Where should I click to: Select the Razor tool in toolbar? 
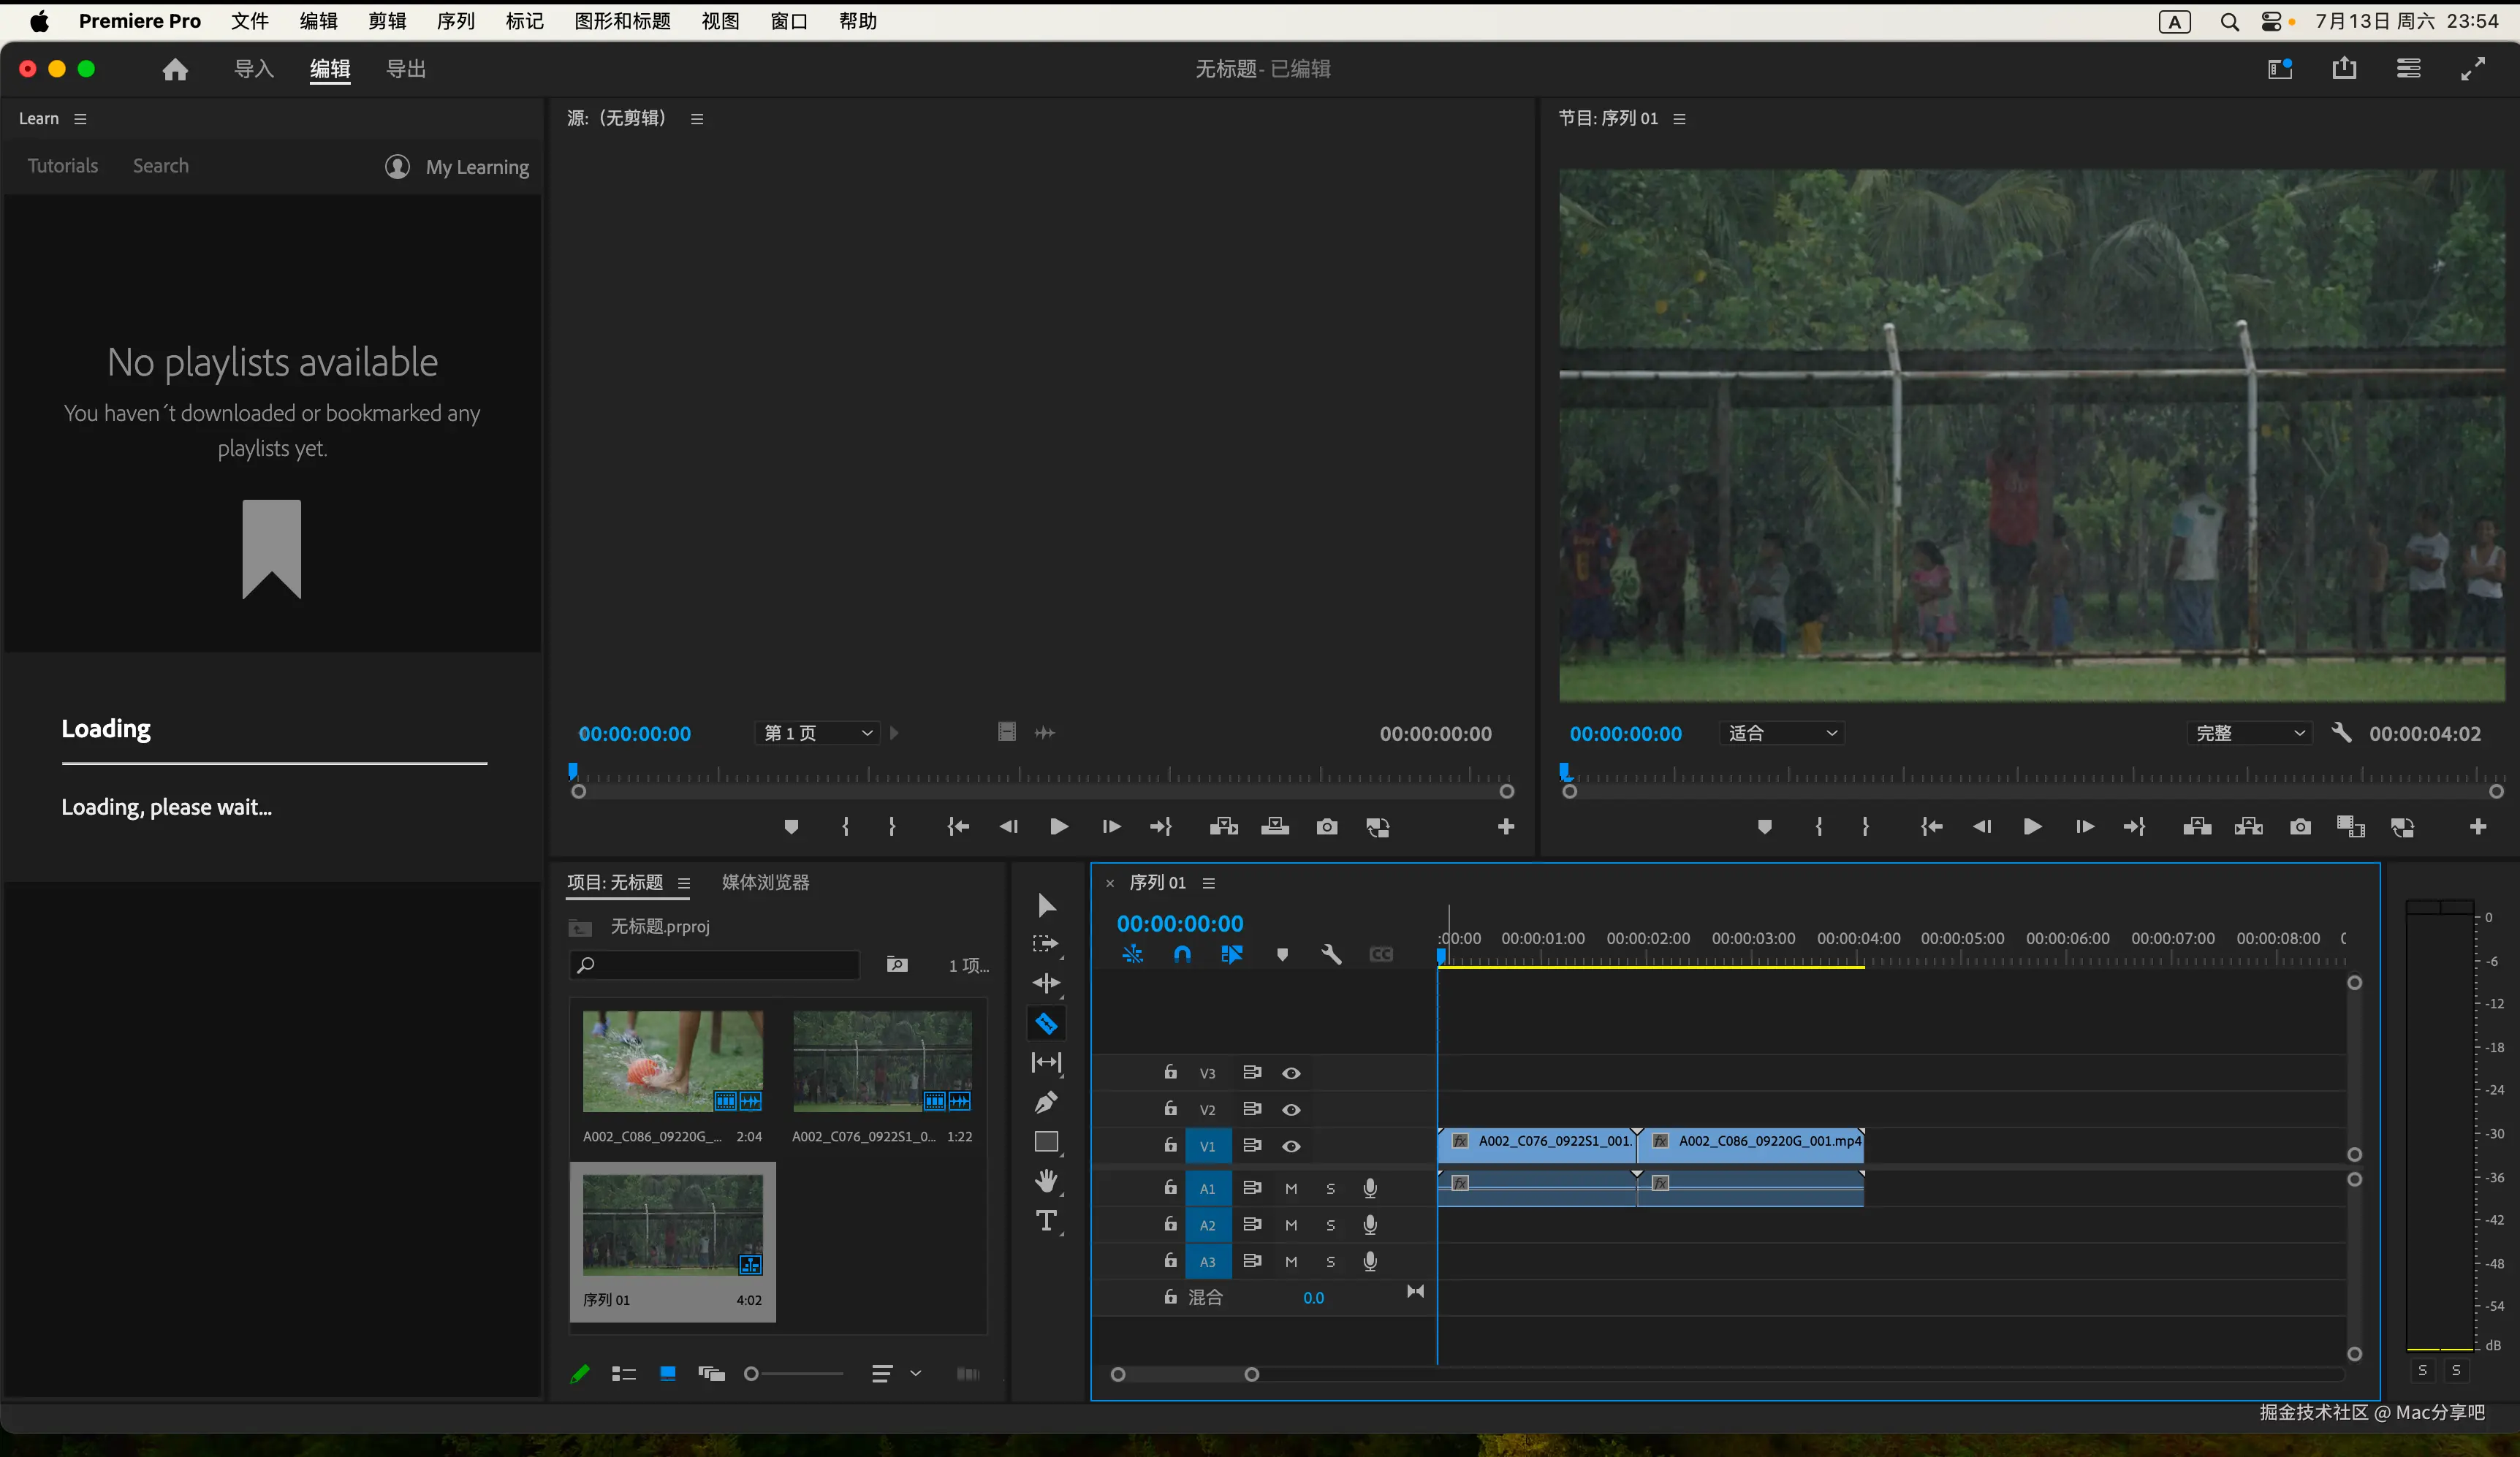pyautogui.click(x=1046, y=1023)
